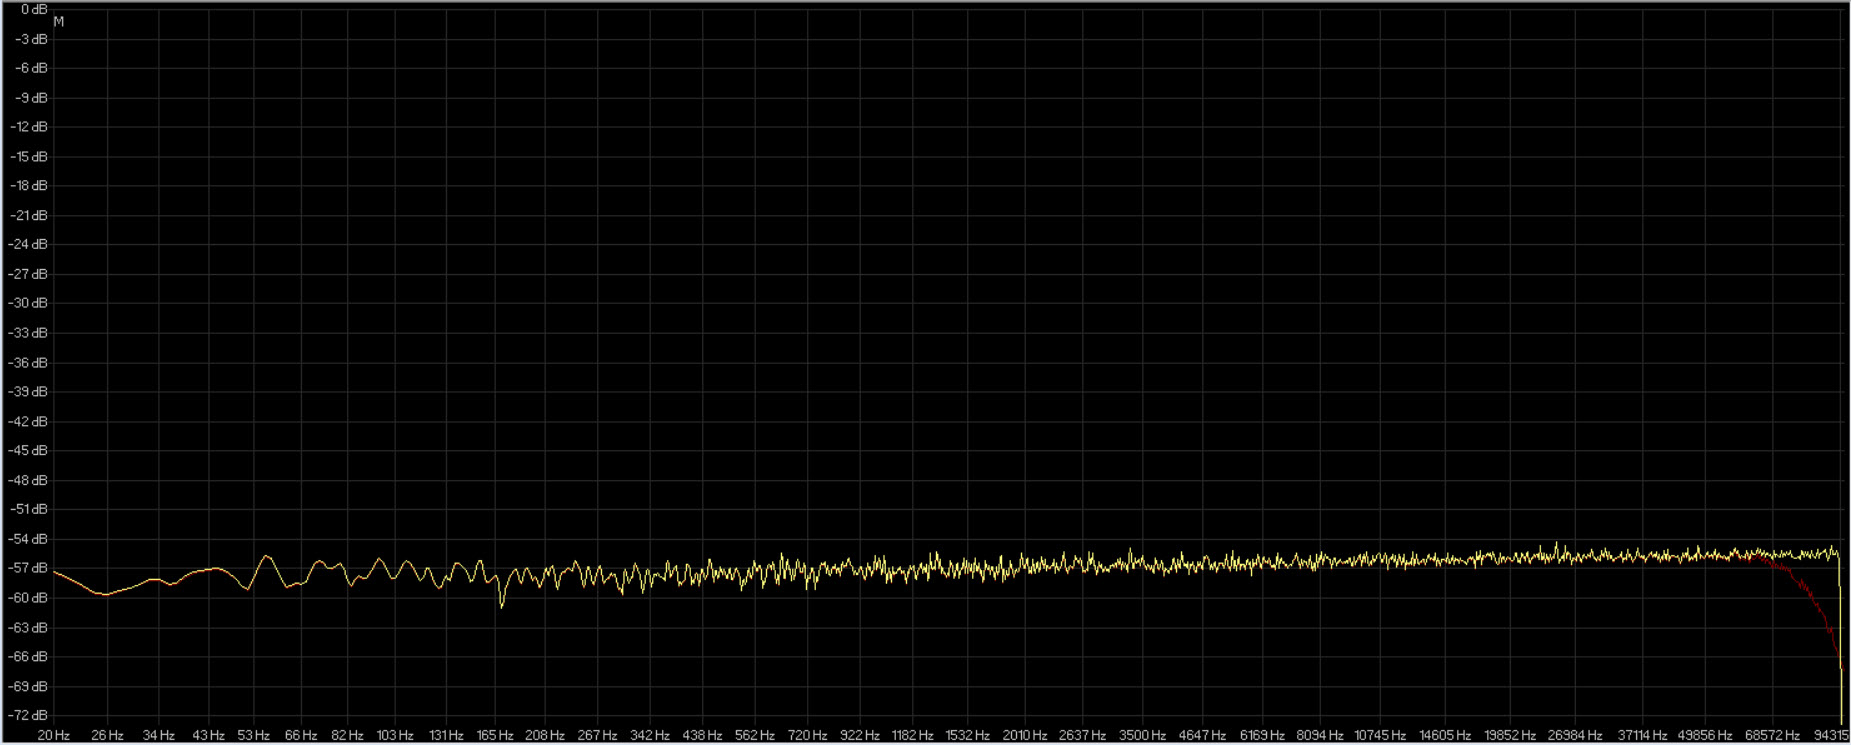The image size is (1851, 745).
Task: Click the -51 dB level label
Action: point(28,510)
